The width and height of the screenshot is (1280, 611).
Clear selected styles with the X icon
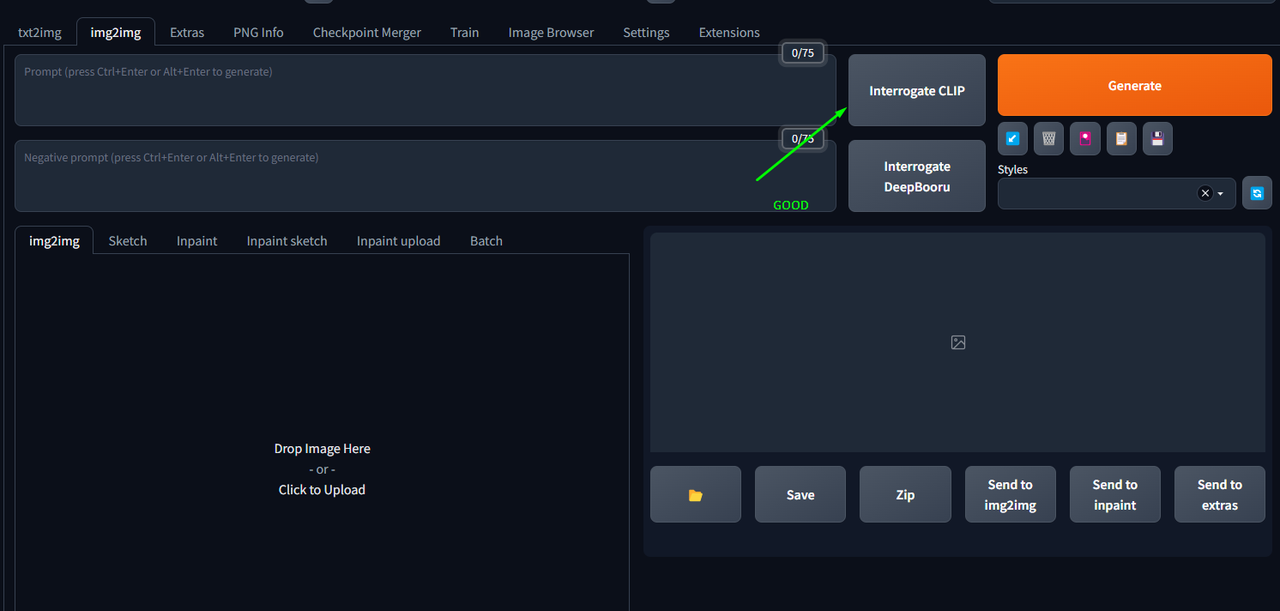click(1205, 193)
